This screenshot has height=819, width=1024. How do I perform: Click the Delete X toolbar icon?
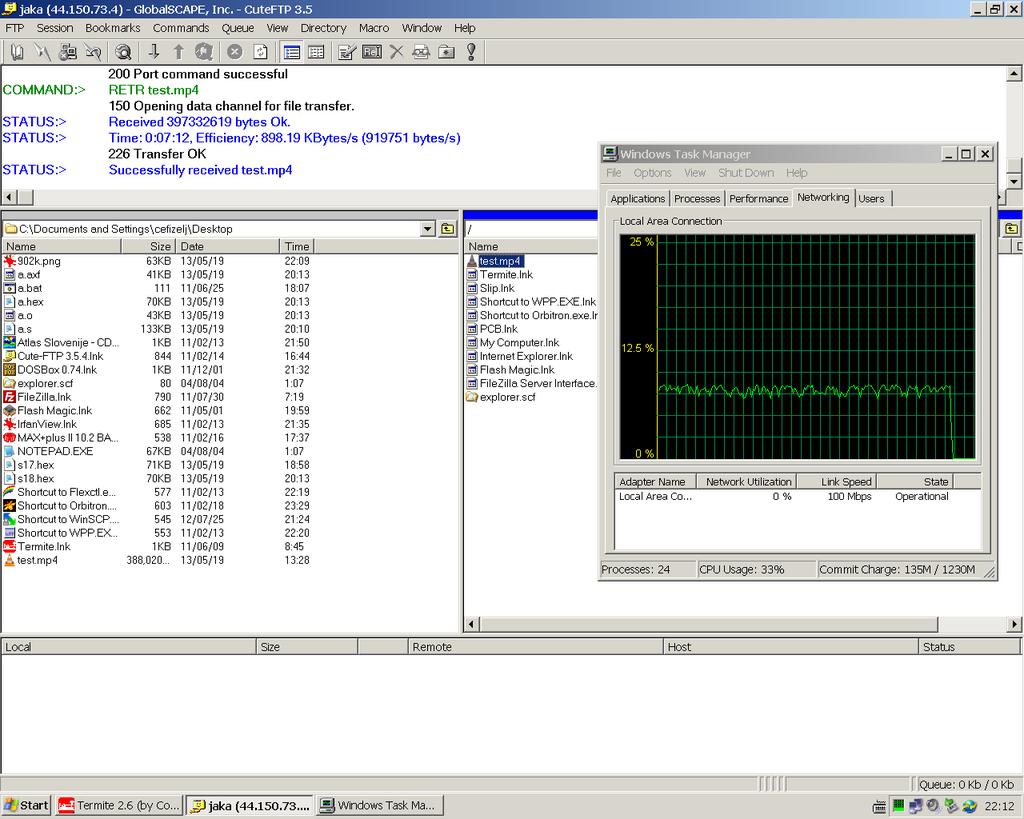396,52
